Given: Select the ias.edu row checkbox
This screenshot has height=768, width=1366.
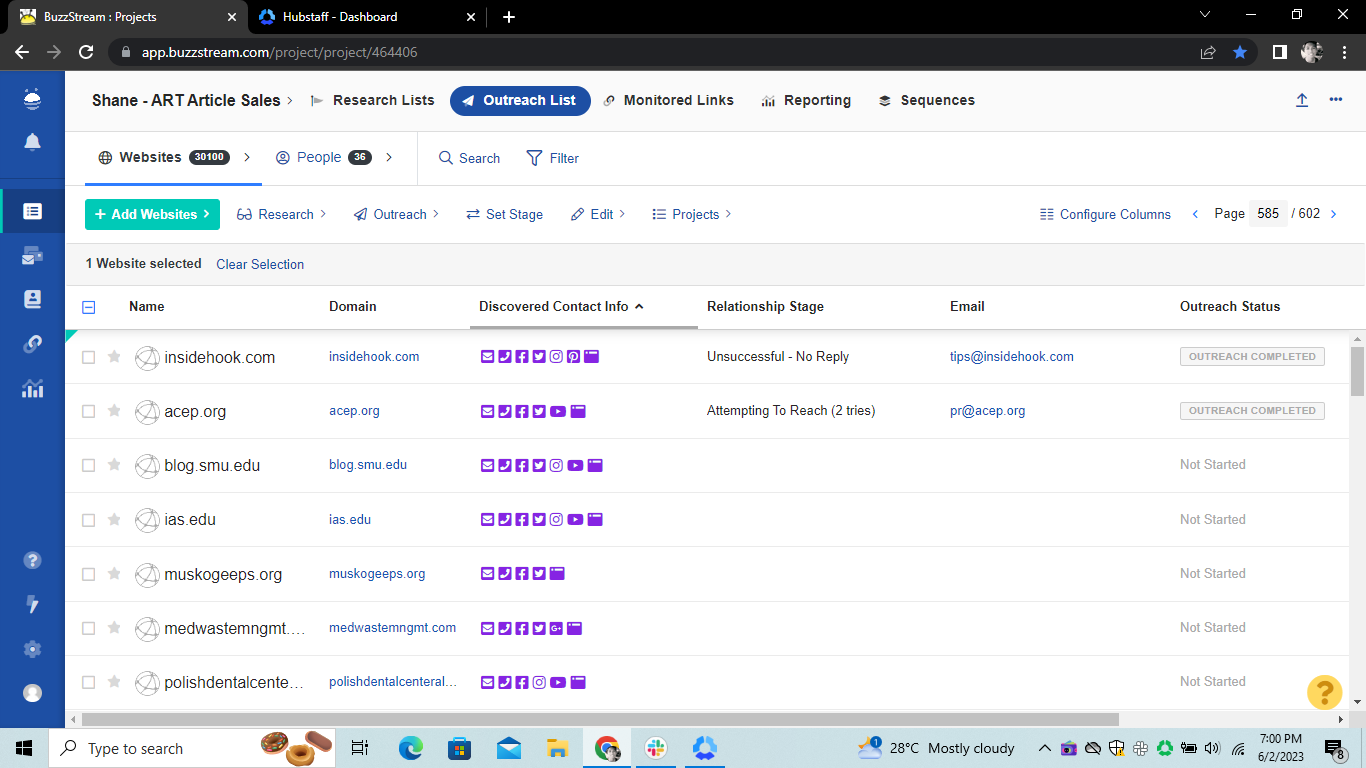Looking at the screenshot, I should point(88,520).
